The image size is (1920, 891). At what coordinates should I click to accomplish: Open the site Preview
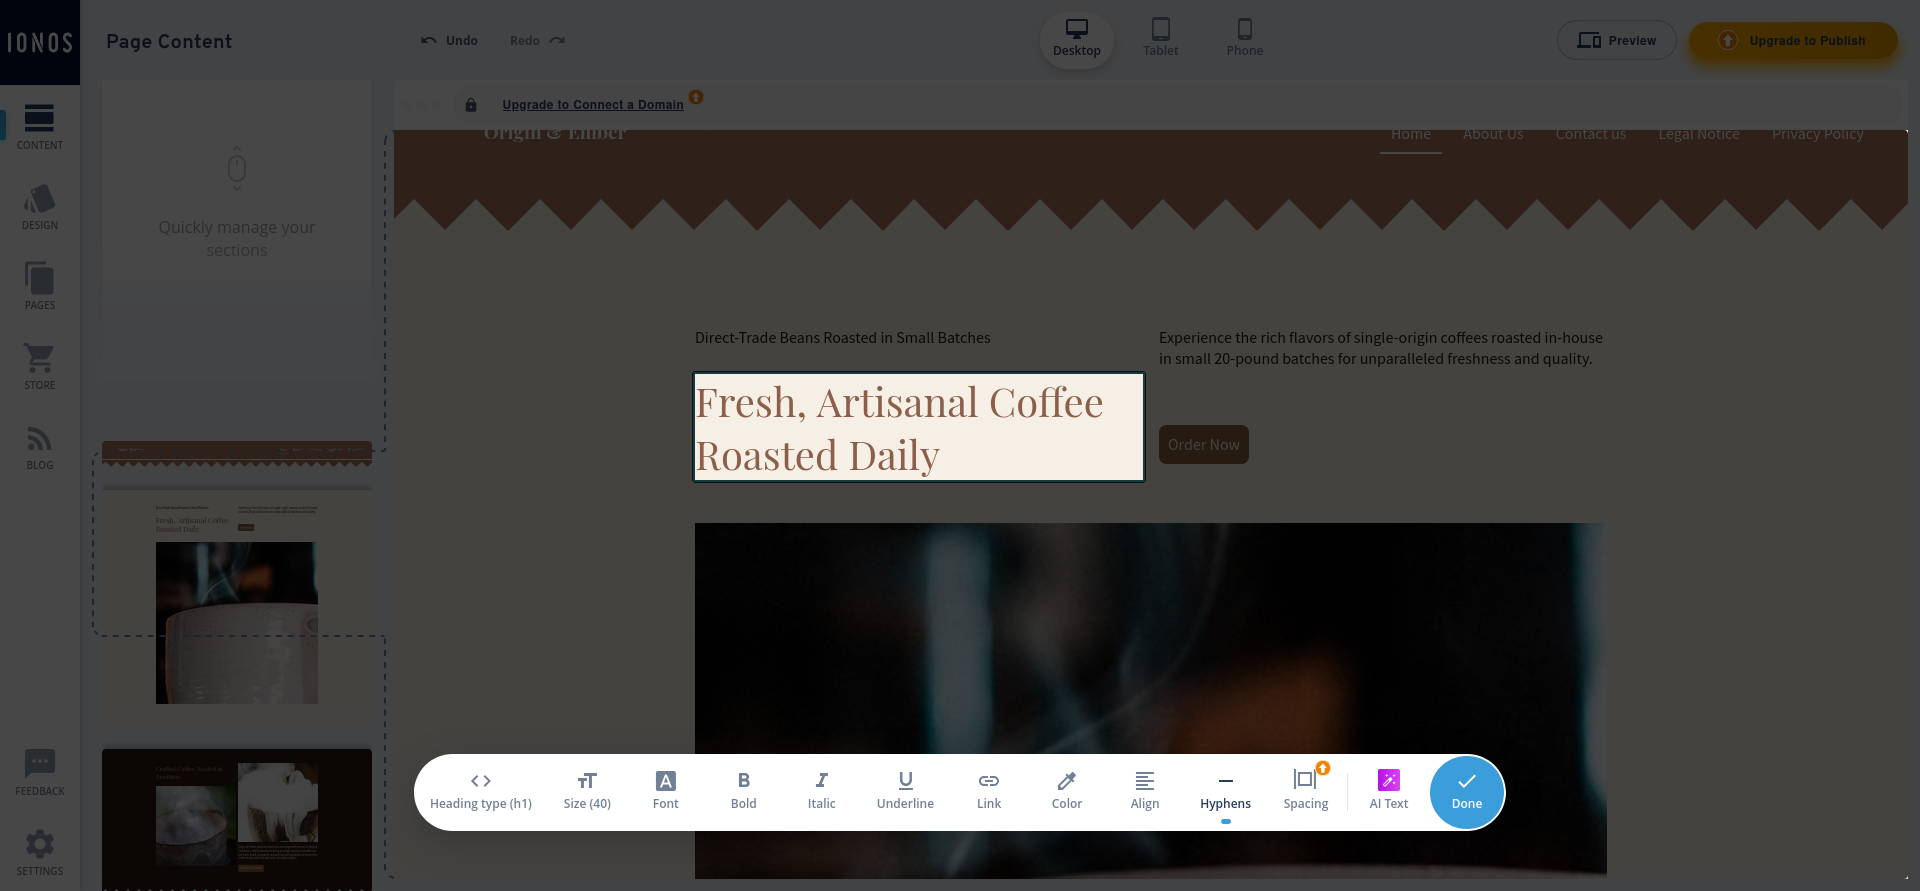[x=1616, y=41]
